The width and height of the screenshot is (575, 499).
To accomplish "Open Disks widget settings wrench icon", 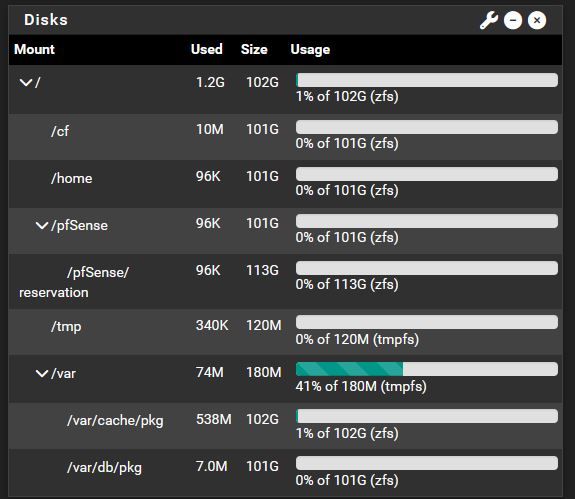I will pos(489,20).
